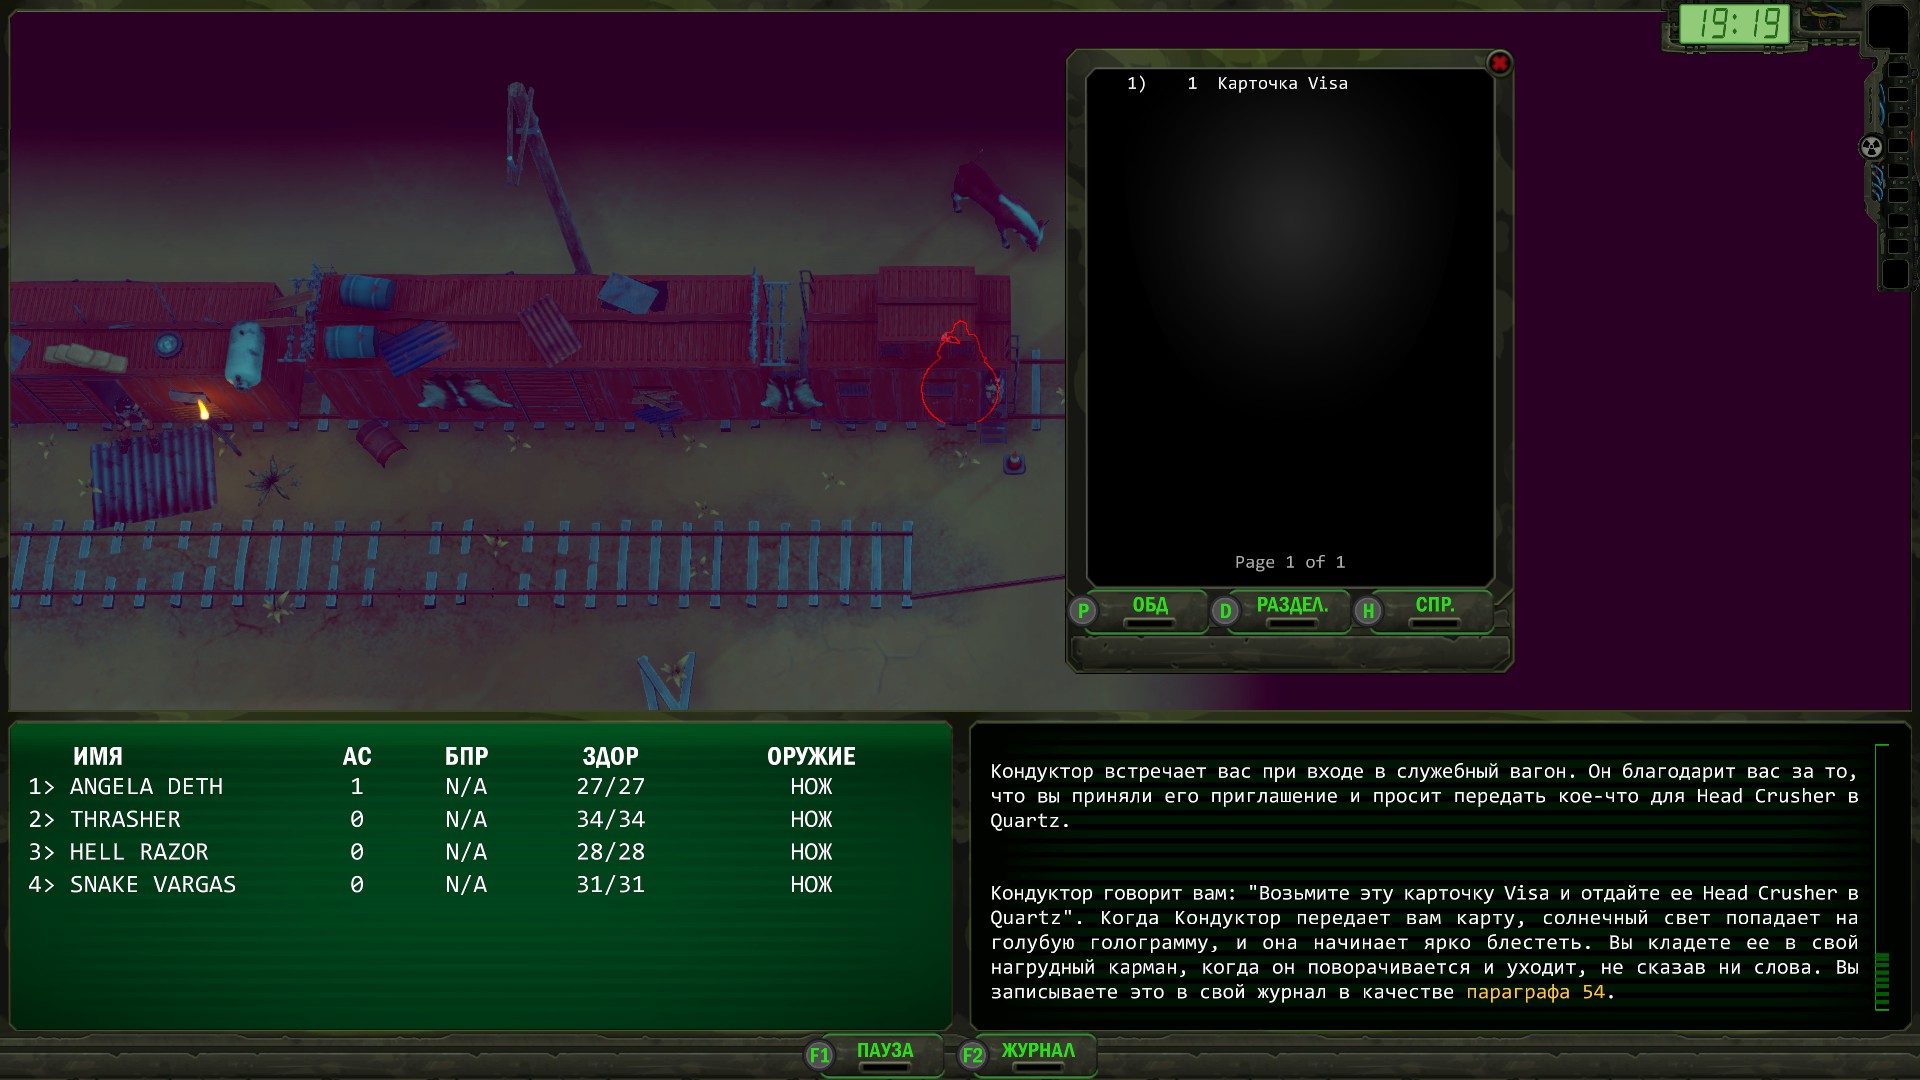This screenshot has height=1080, width=1920.
Task: Click the digital clock showing 19:19
Action: [1734, 23]
